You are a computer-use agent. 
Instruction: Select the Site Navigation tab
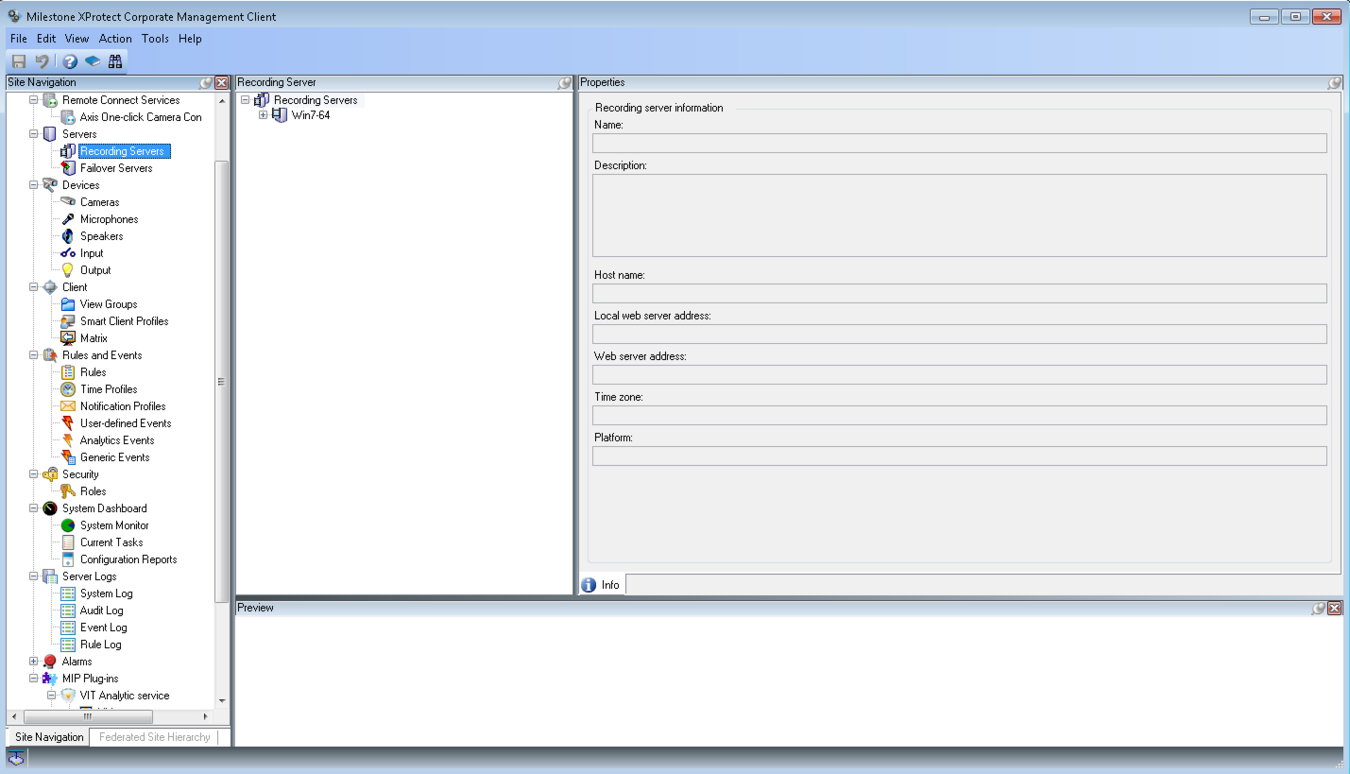(49, 737)
